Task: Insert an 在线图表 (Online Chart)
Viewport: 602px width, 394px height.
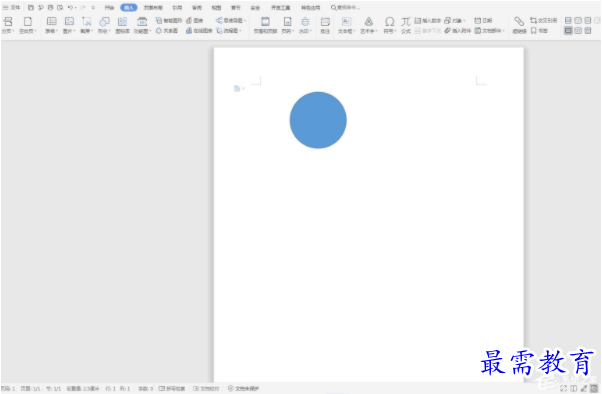Action: [199, 31]
